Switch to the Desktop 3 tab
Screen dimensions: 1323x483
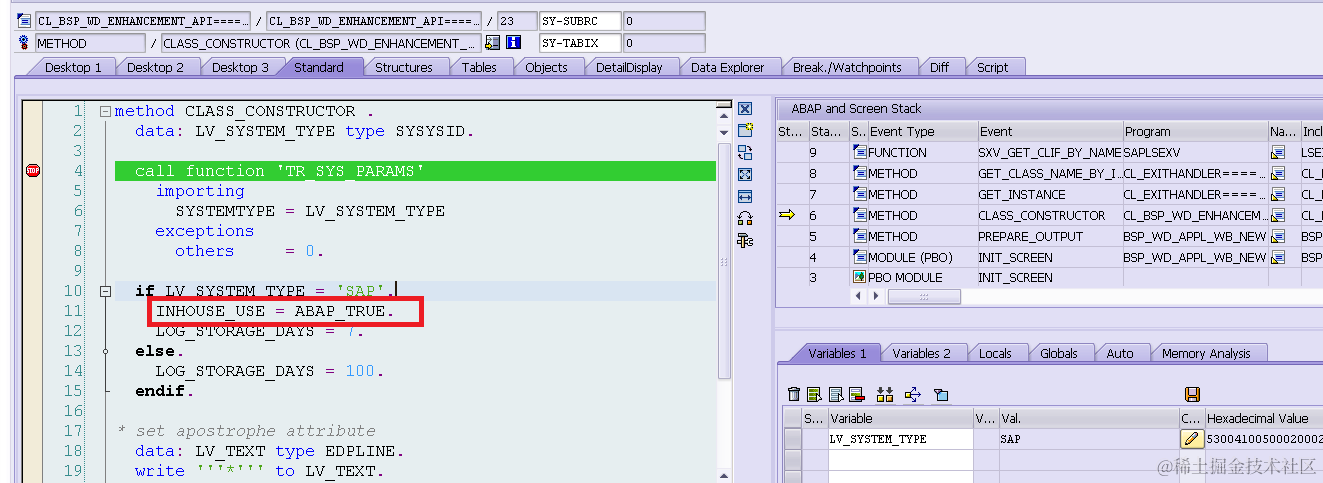point(240,67)
